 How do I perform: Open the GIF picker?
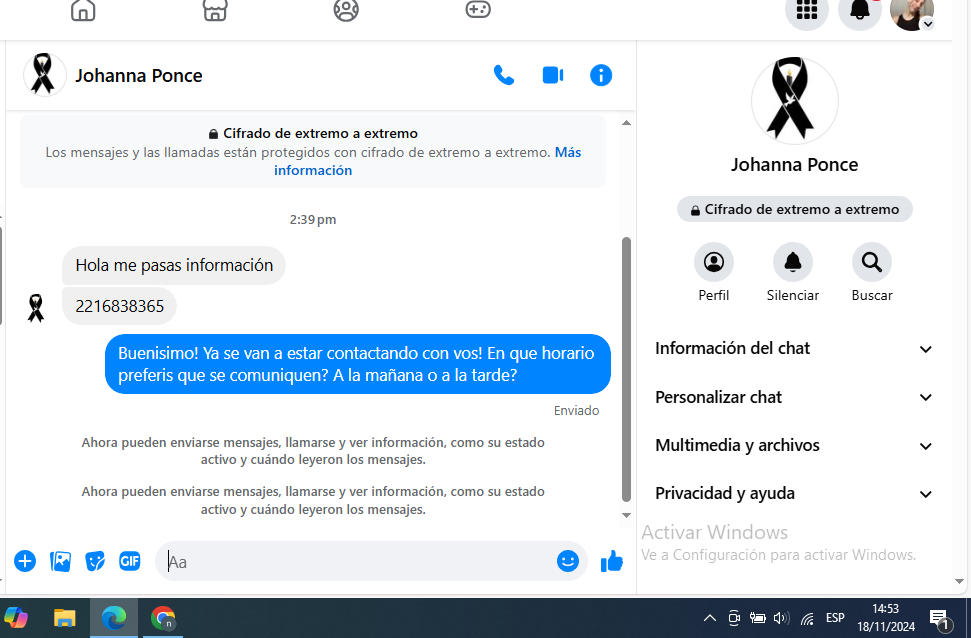pos(130,561)
